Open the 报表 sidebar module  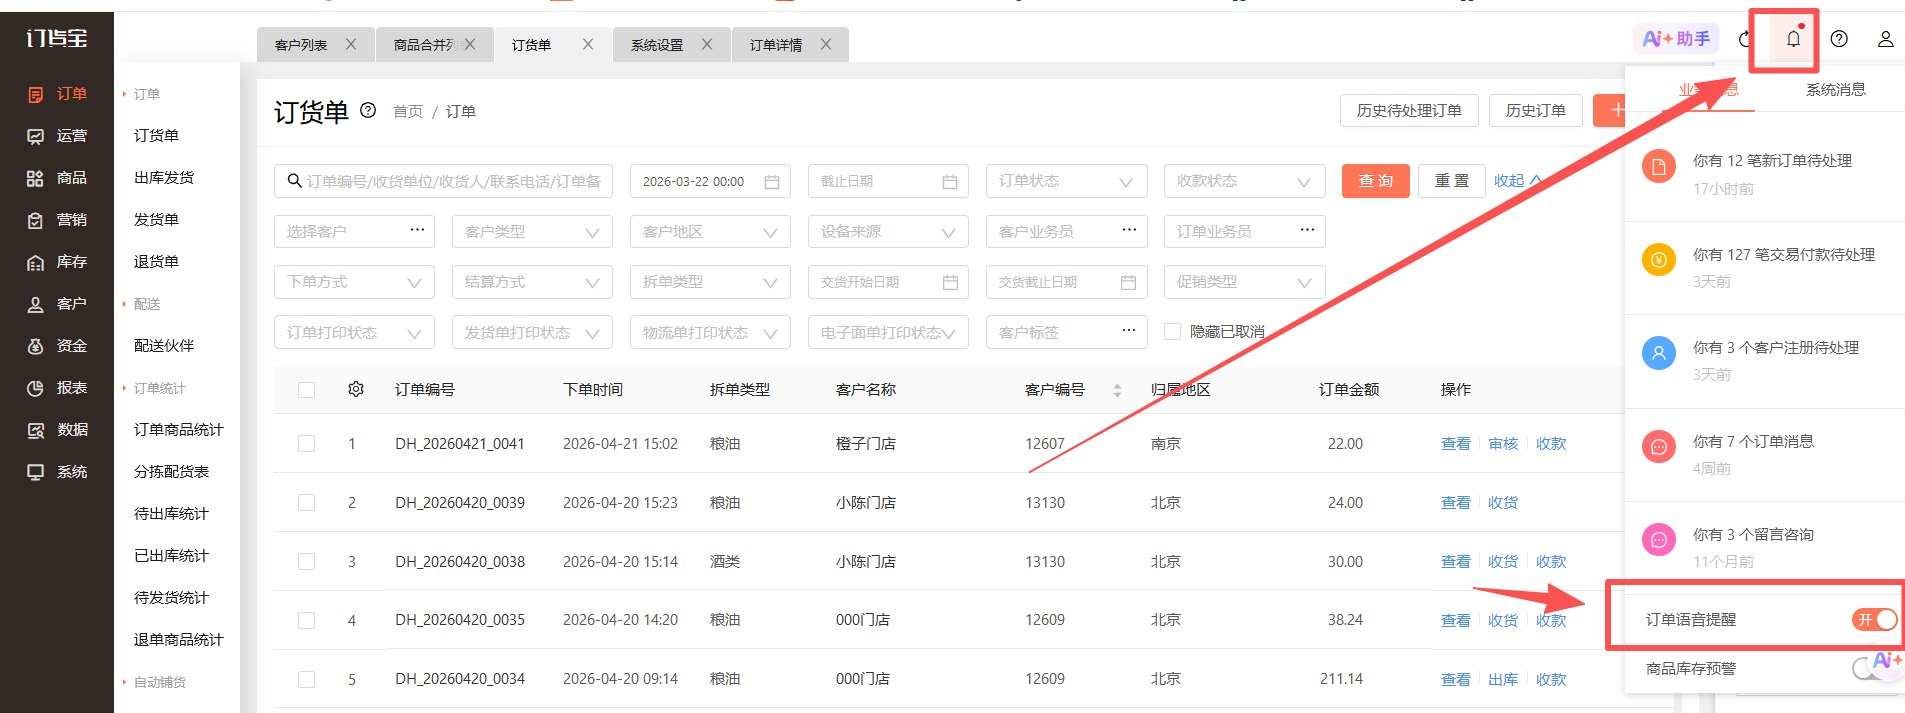(57, 388)
